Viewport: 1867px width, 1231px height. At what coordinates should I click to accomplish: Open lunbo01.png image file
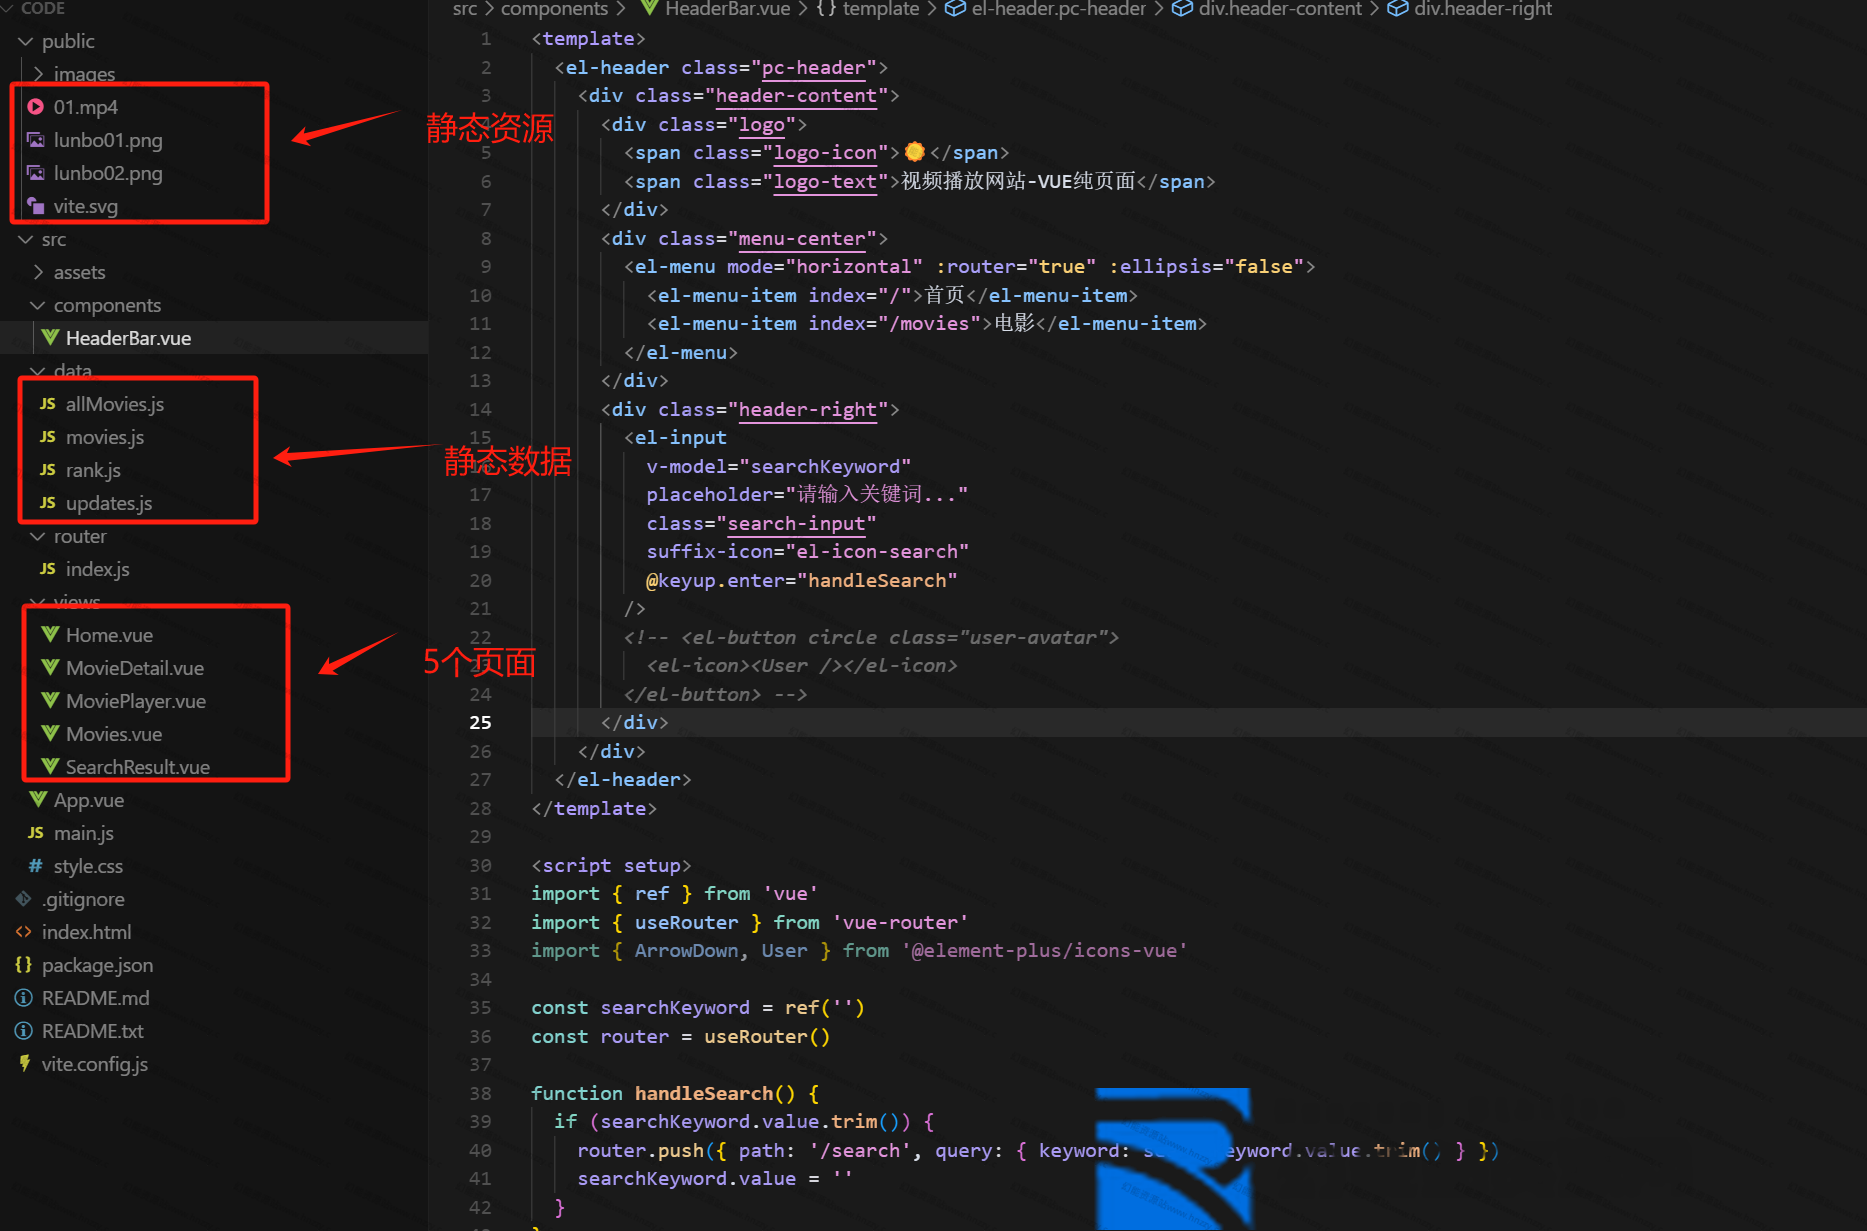click(107, 140)
